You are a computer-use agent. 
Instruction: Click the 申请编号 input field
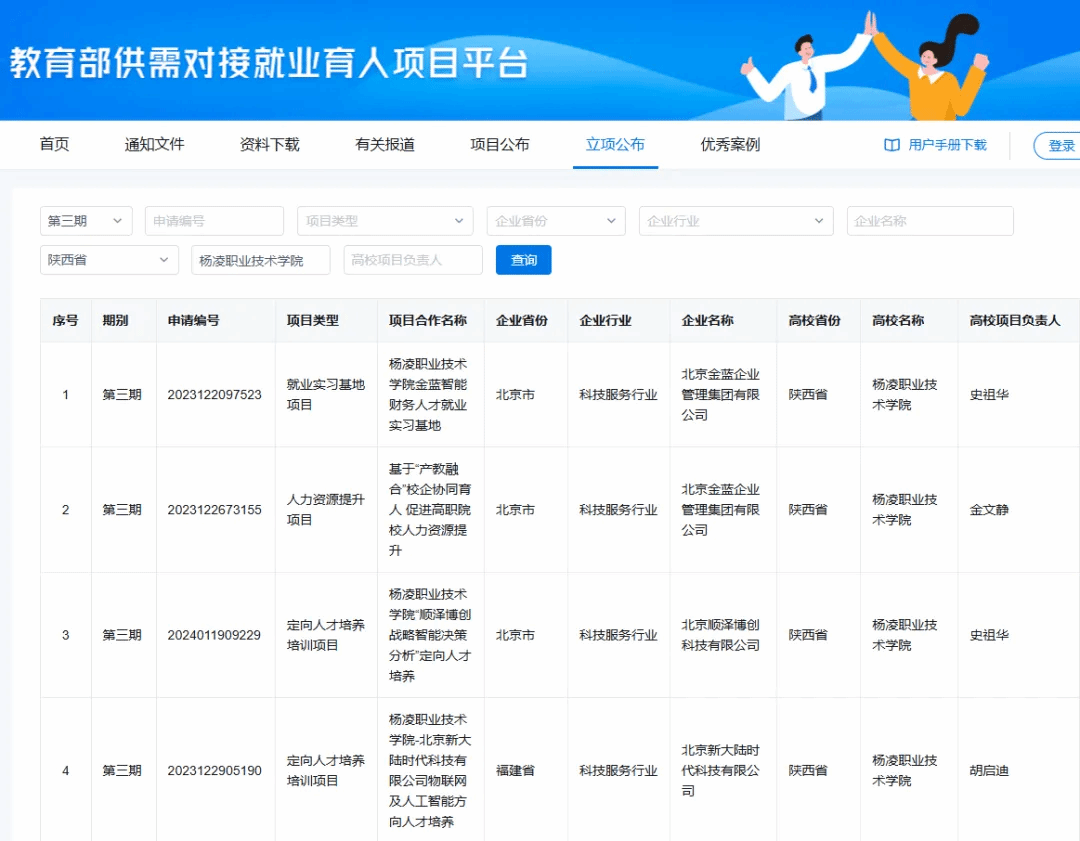pos(214,221)
